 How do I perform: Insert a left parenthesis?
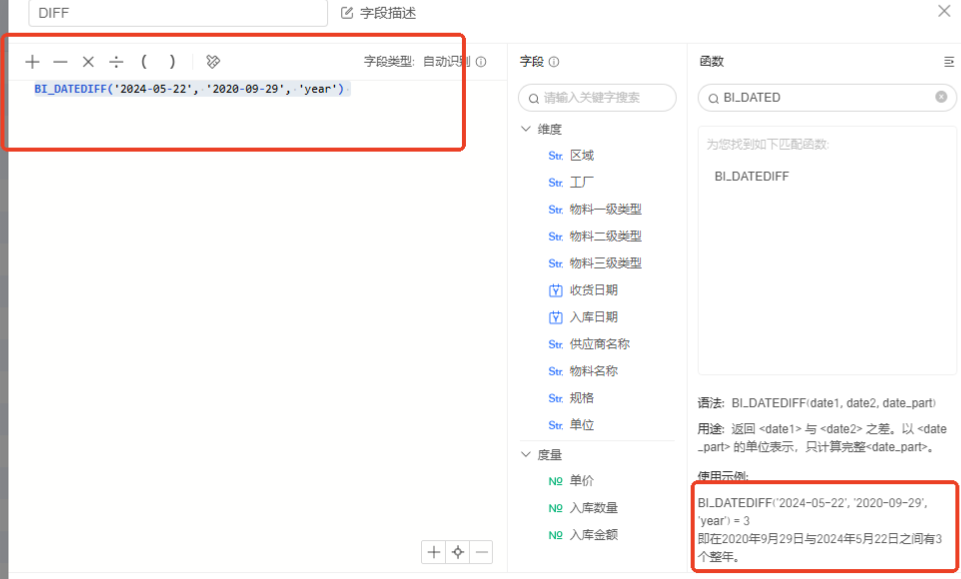(x=144, y=62)
